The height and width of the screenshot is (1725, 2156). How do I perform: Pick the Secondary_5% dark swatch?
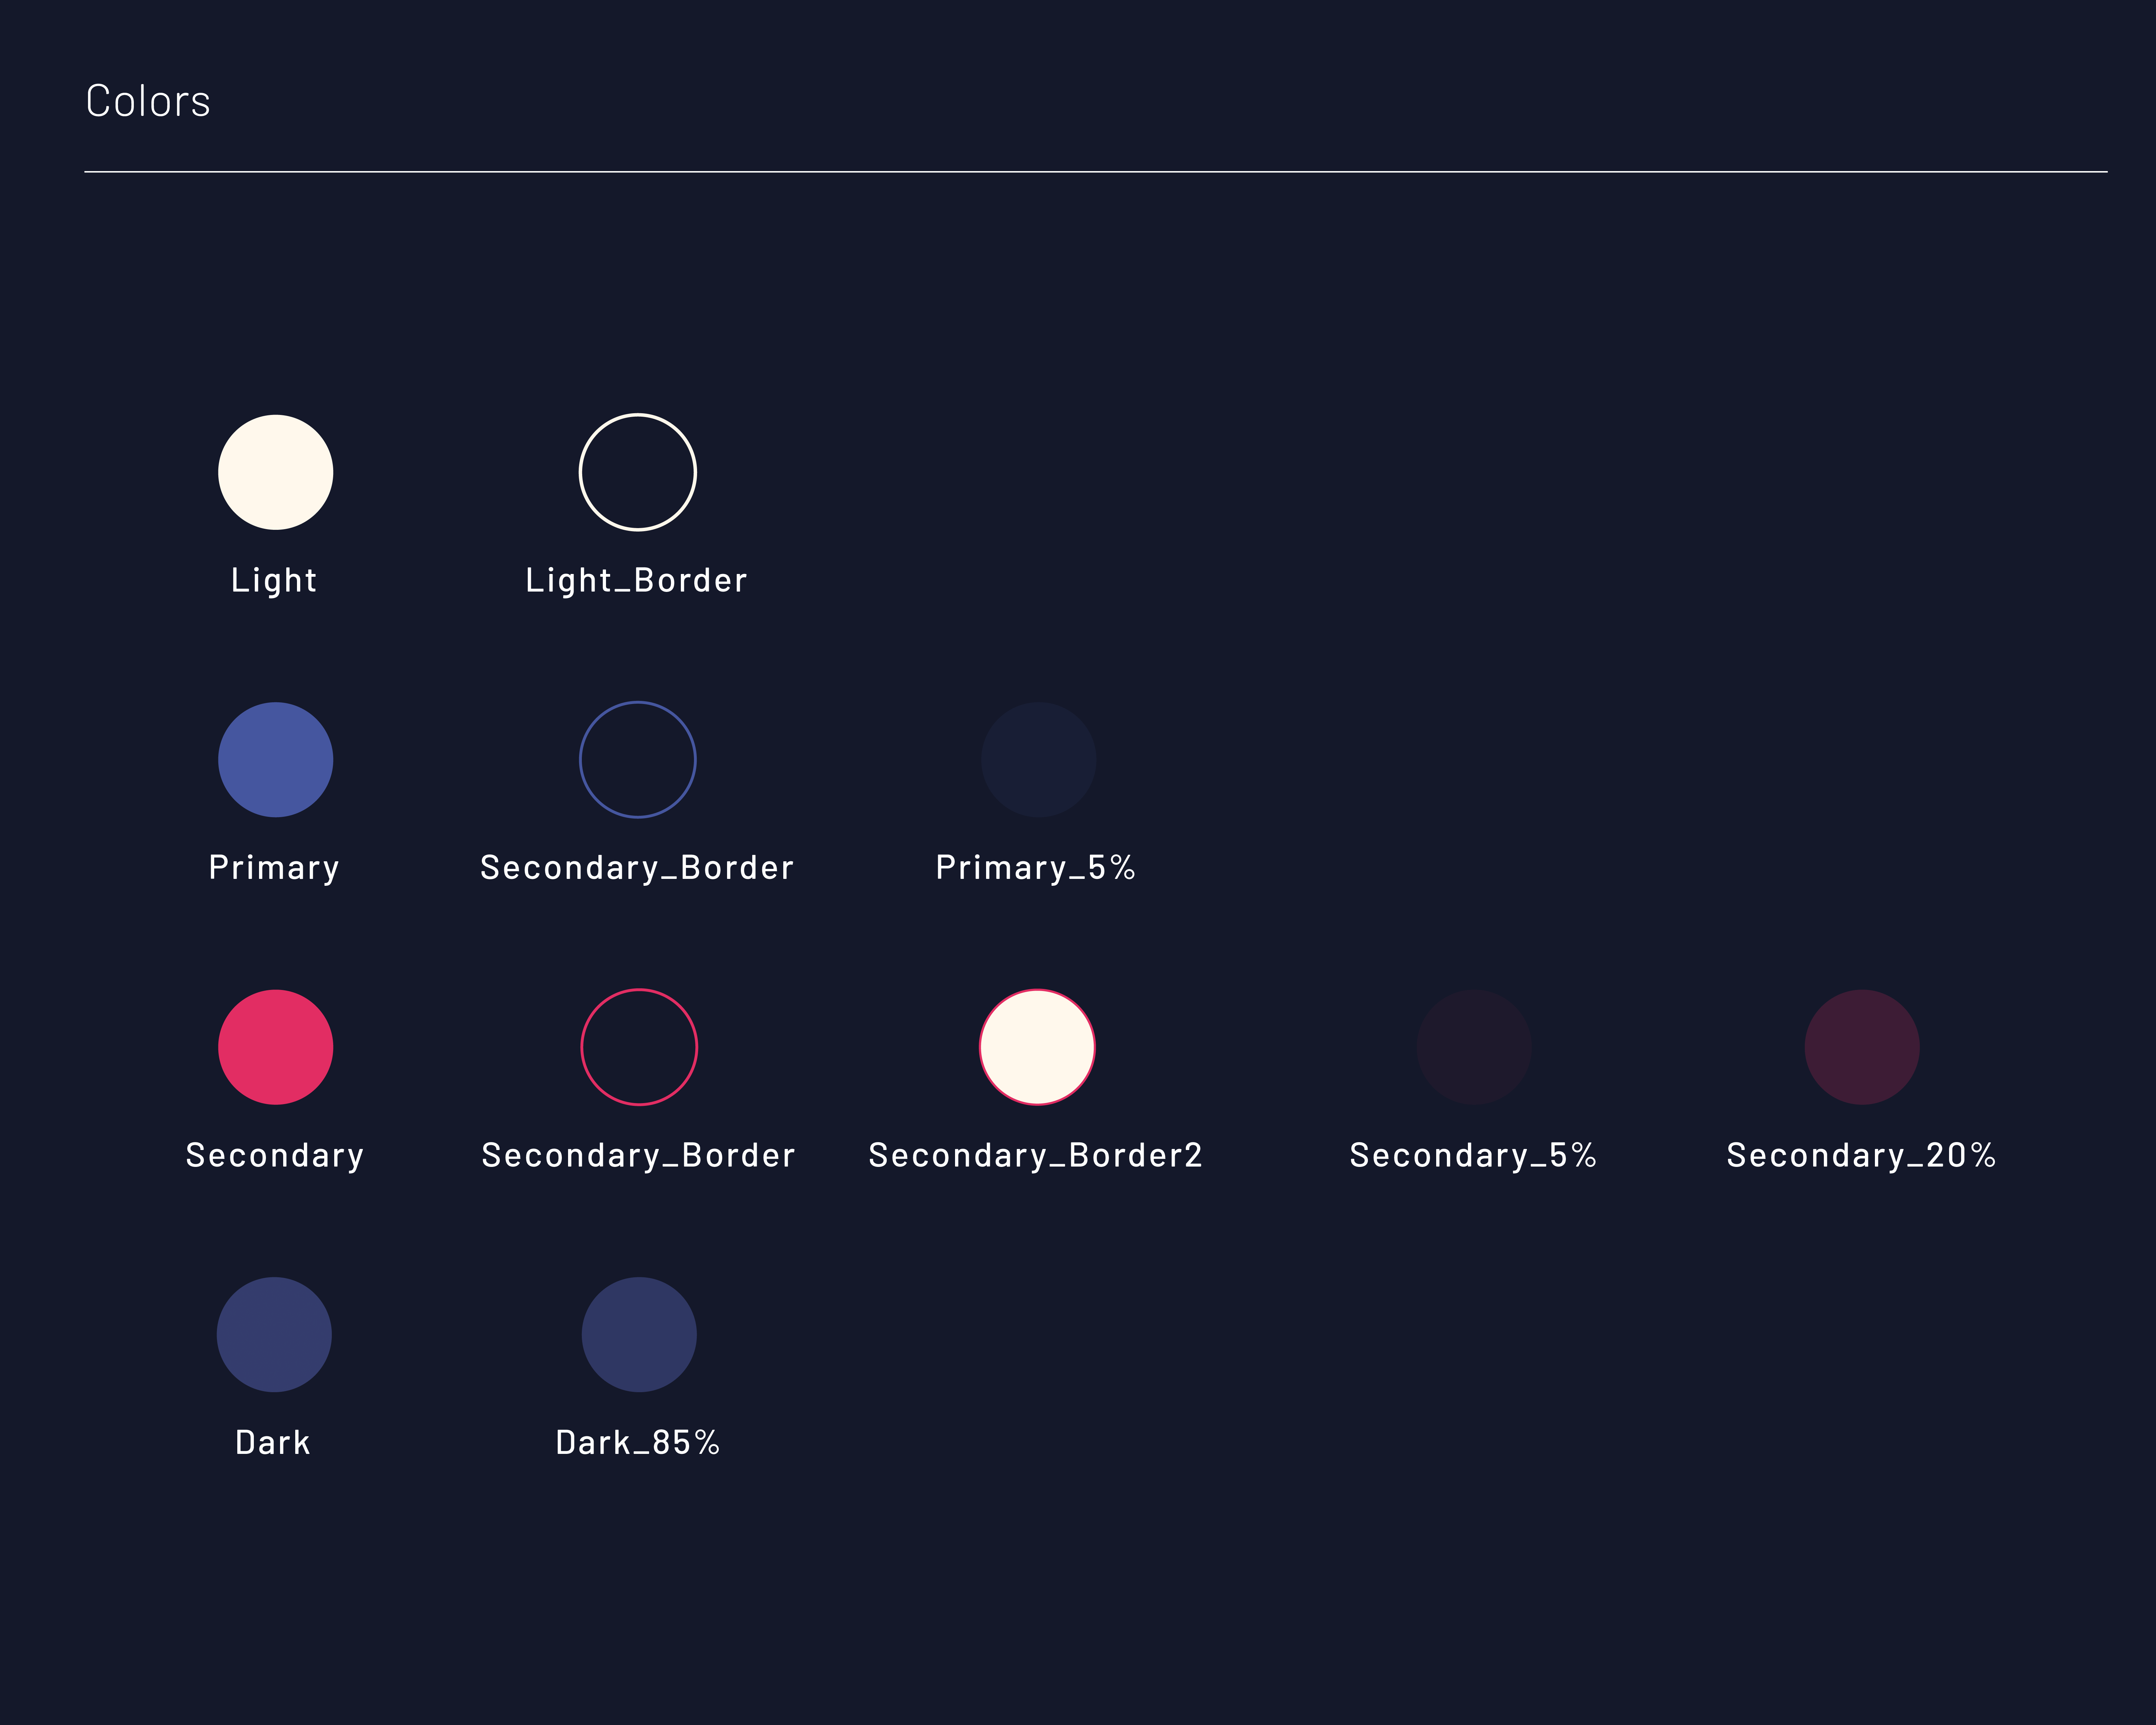[1474, 1047]
